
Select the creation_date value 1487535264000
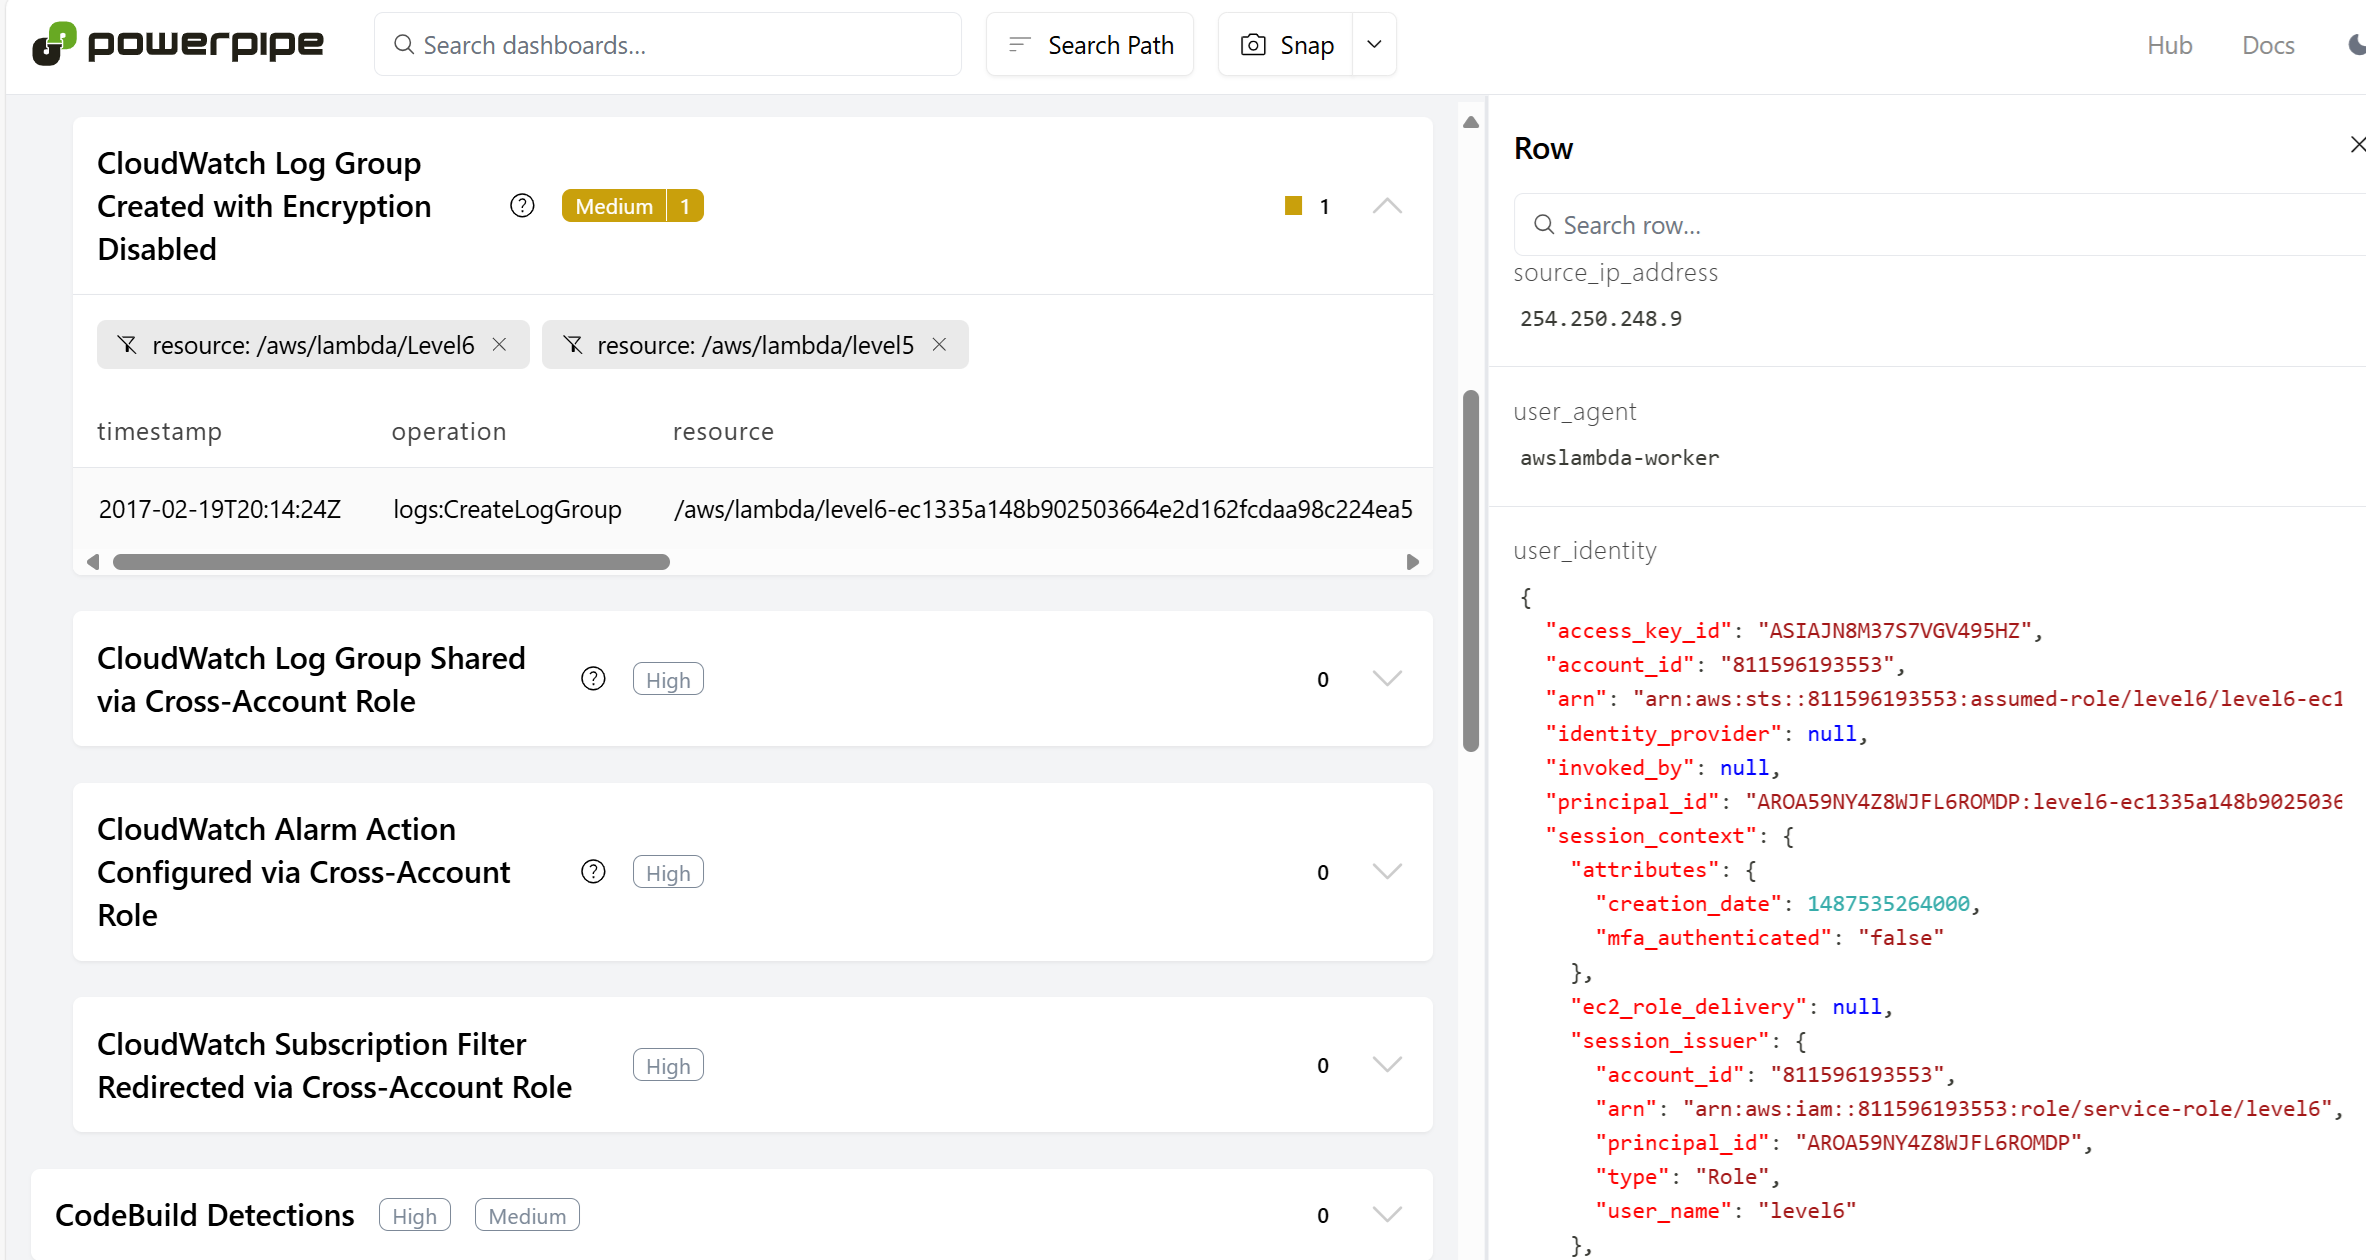[x=1888, y=904]
